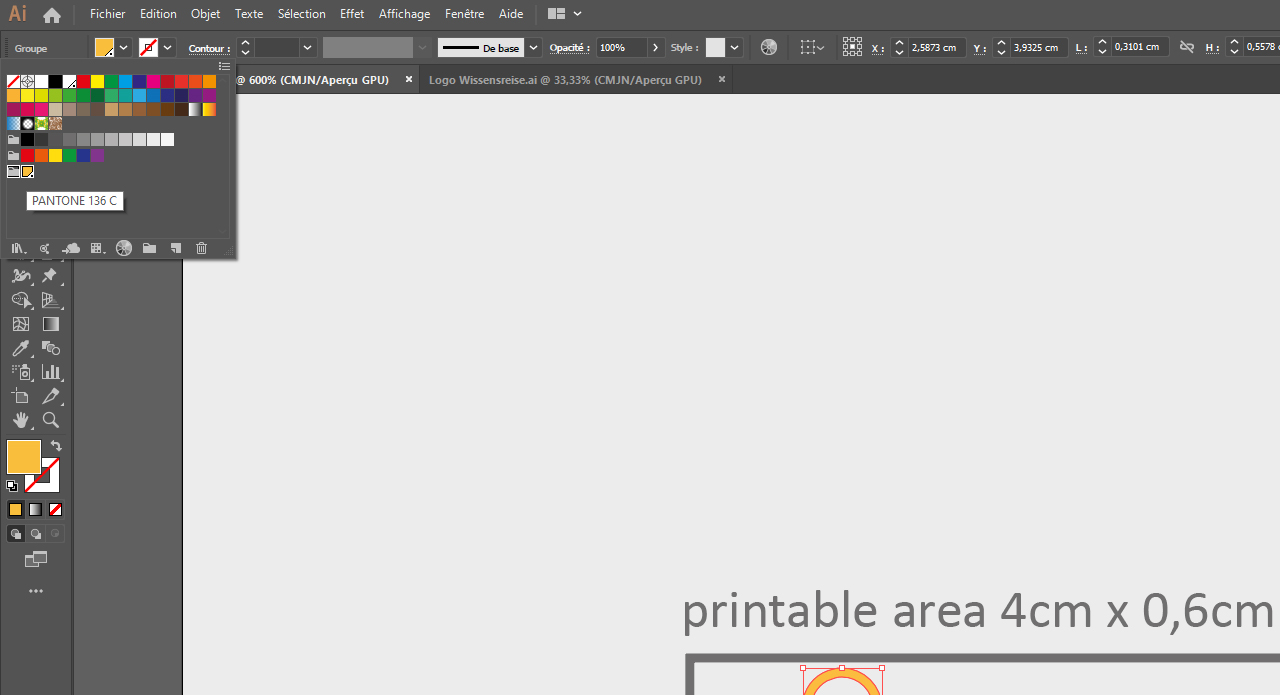Increase the Contour stroke weight stepper

coord(245,42)
